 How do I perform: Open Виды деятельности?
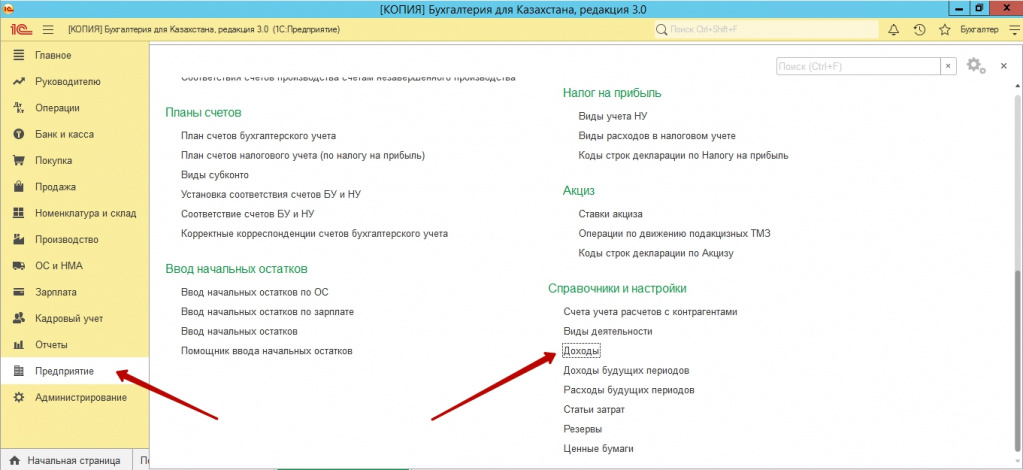pos(608,332)
